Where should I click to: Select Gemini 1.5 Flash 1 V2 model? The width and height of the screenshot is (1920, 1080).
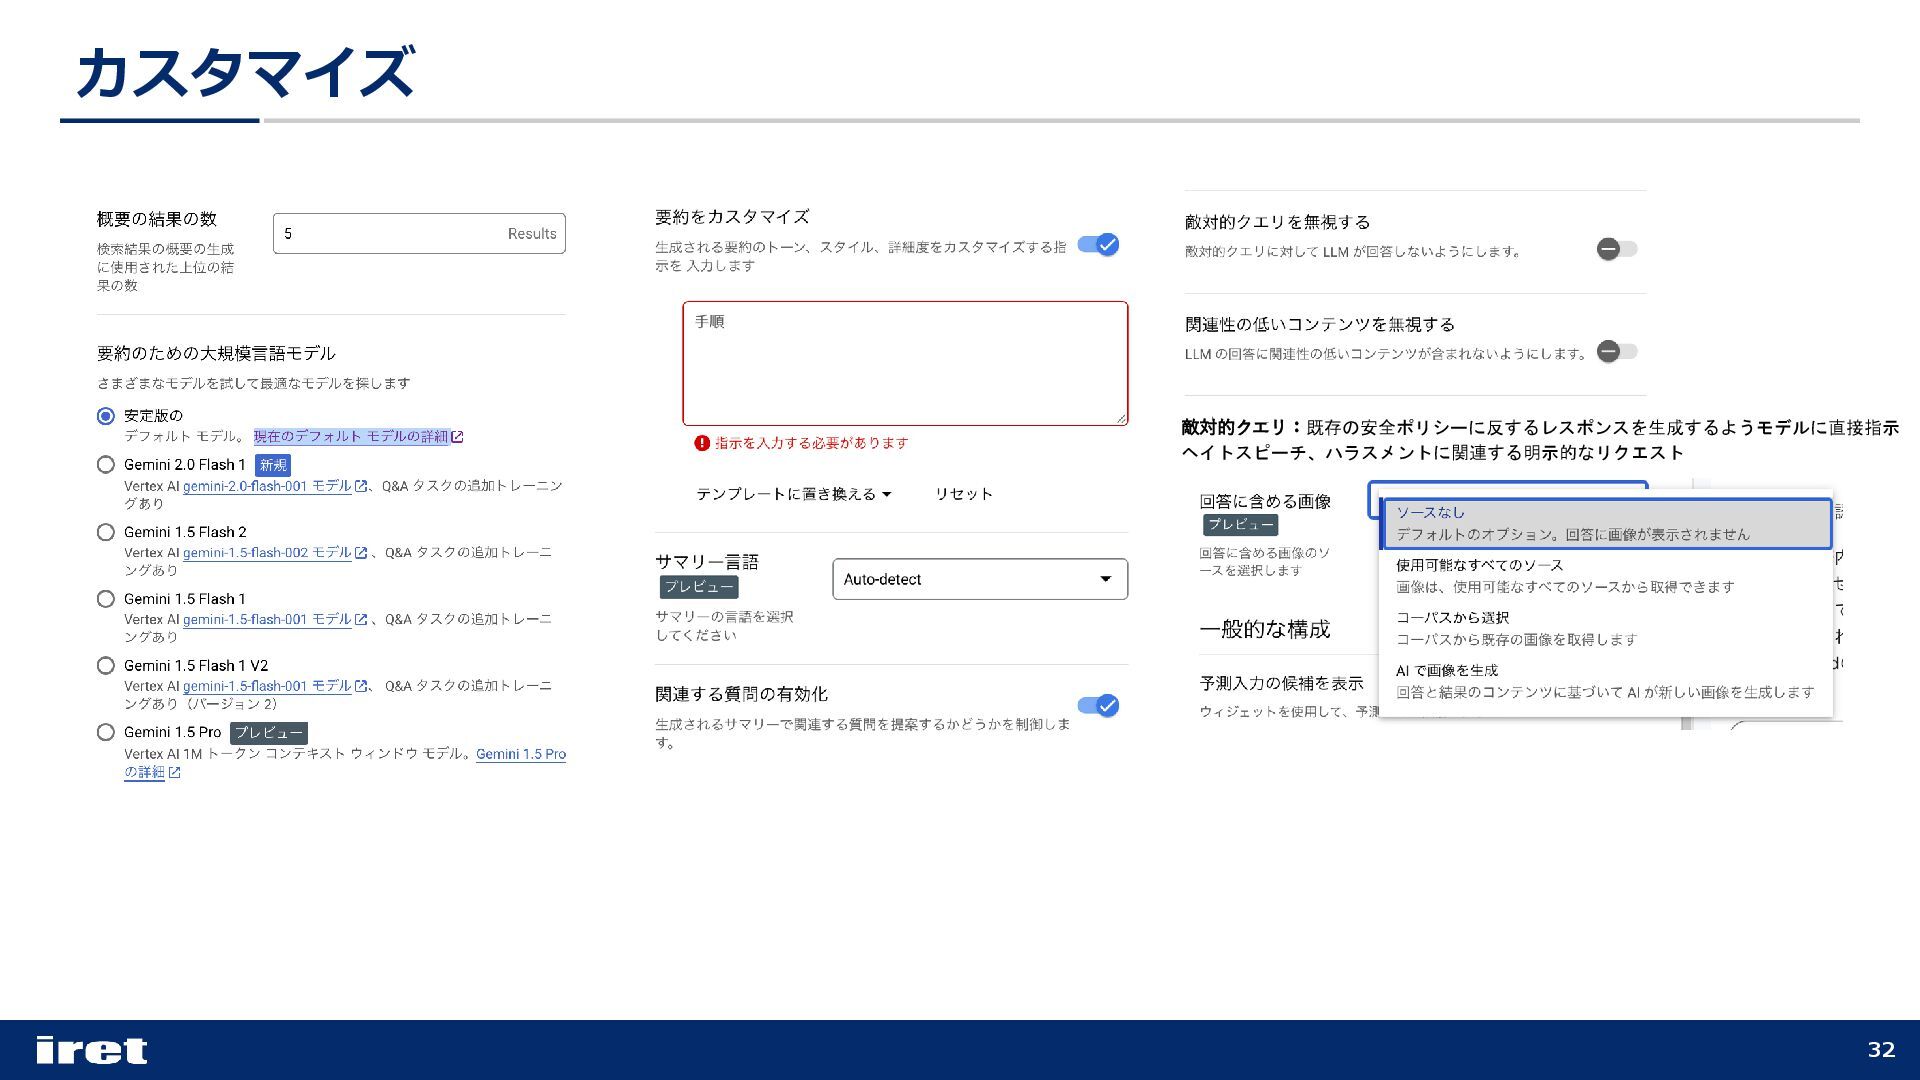point(106,666)
